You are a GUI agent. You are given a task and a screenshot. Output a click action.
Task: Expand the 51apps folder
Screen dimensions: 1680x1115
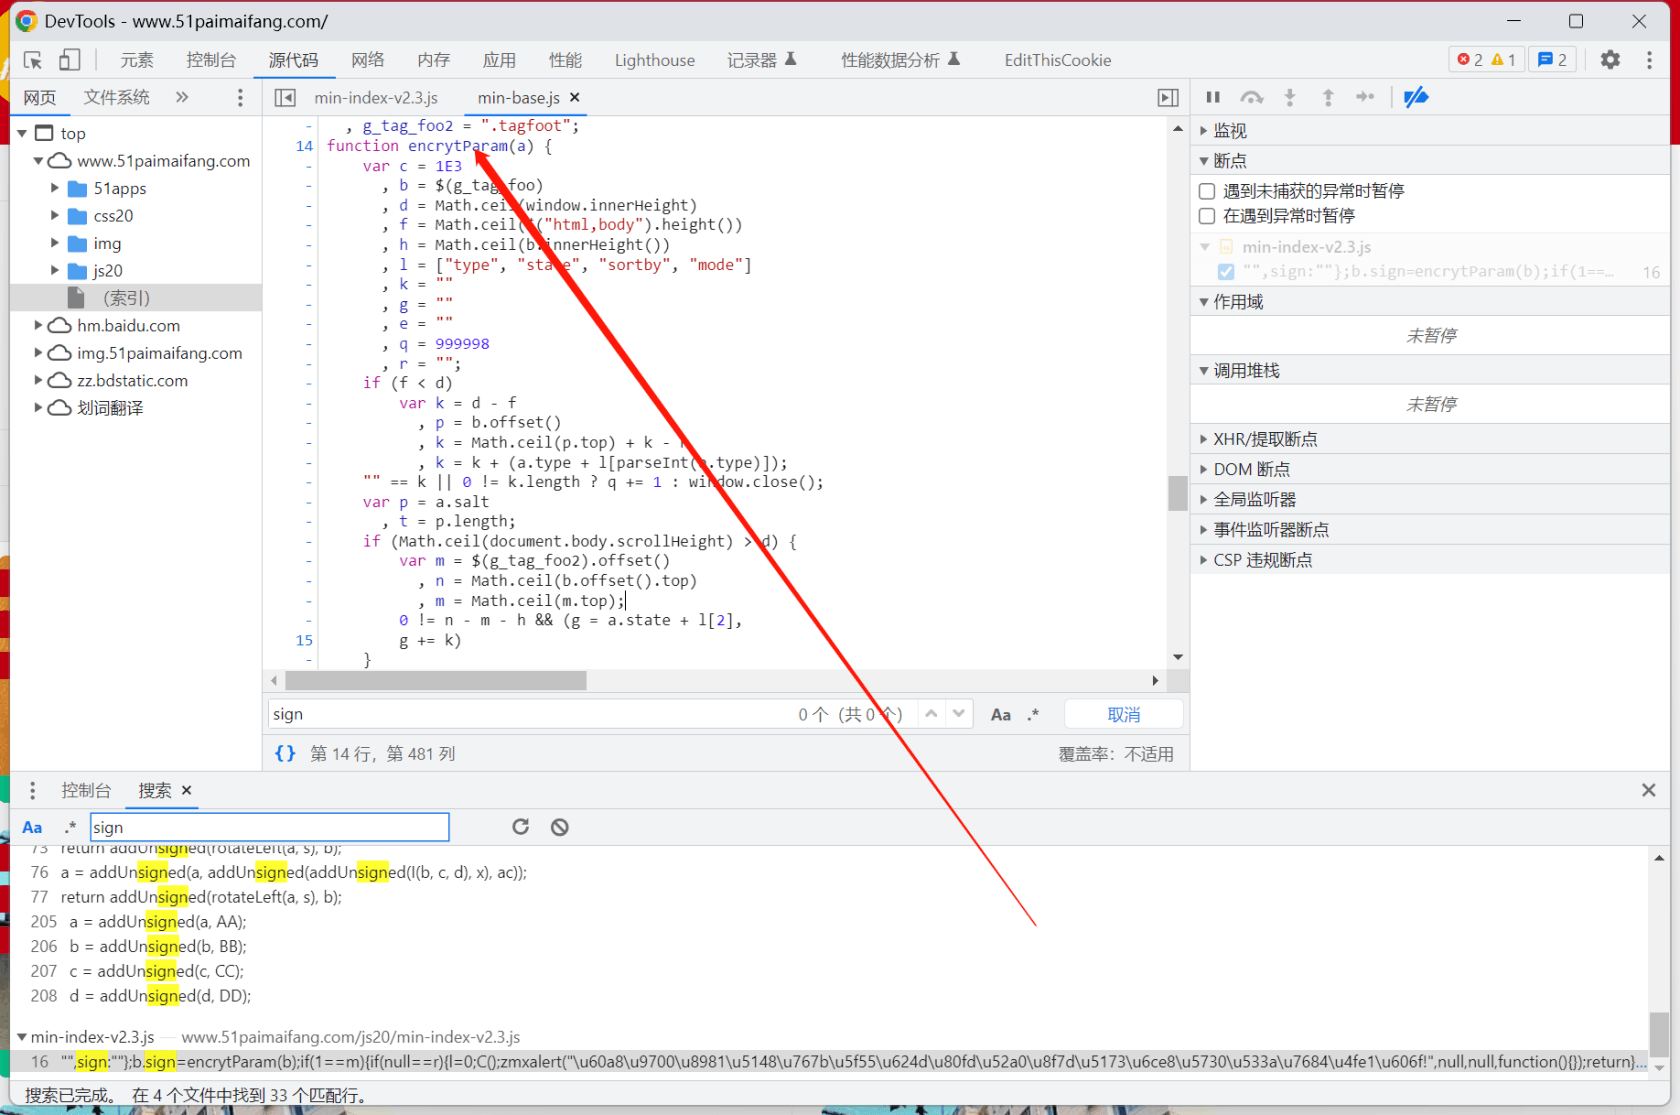[55, 188]
